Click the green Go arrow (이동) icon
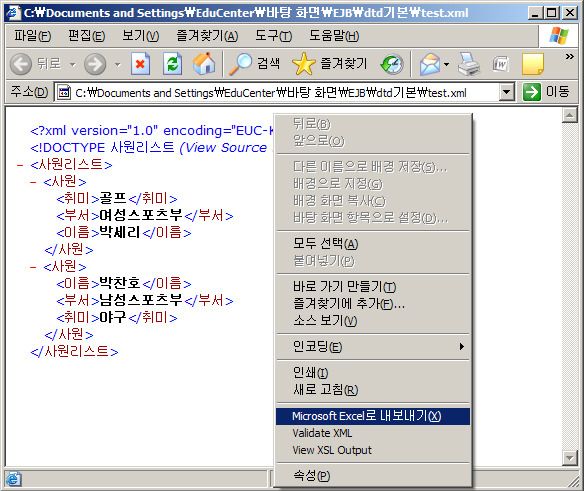The image size is (584, 491). (531, 92)
